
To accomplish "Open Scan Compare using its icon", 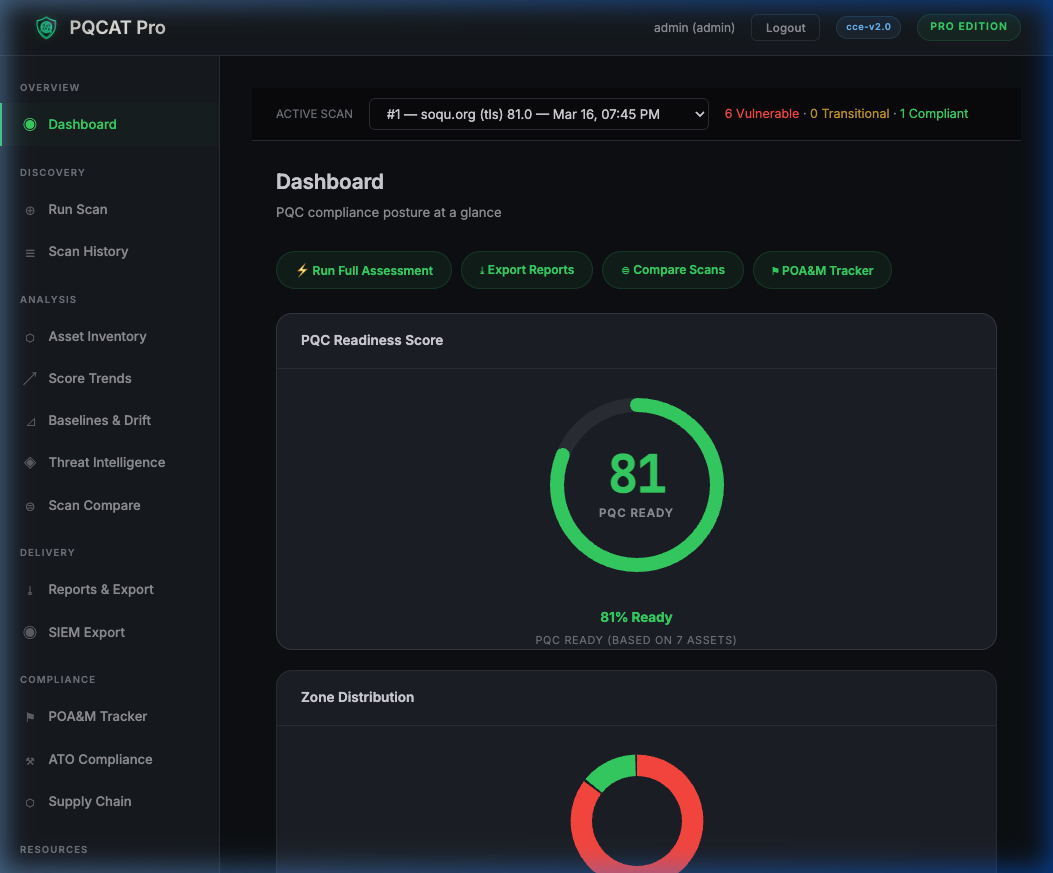I will (28, 505).
